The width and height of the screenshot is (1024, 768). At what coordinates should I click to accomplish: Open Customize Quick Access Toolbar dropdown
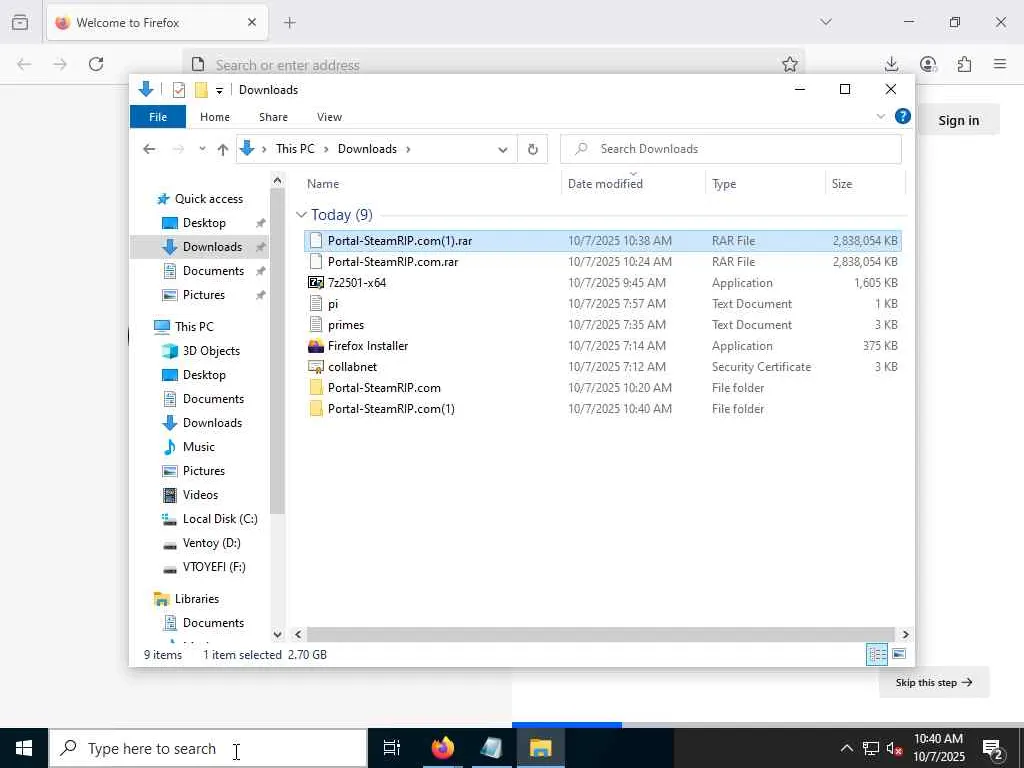click(x=219, y=91)
